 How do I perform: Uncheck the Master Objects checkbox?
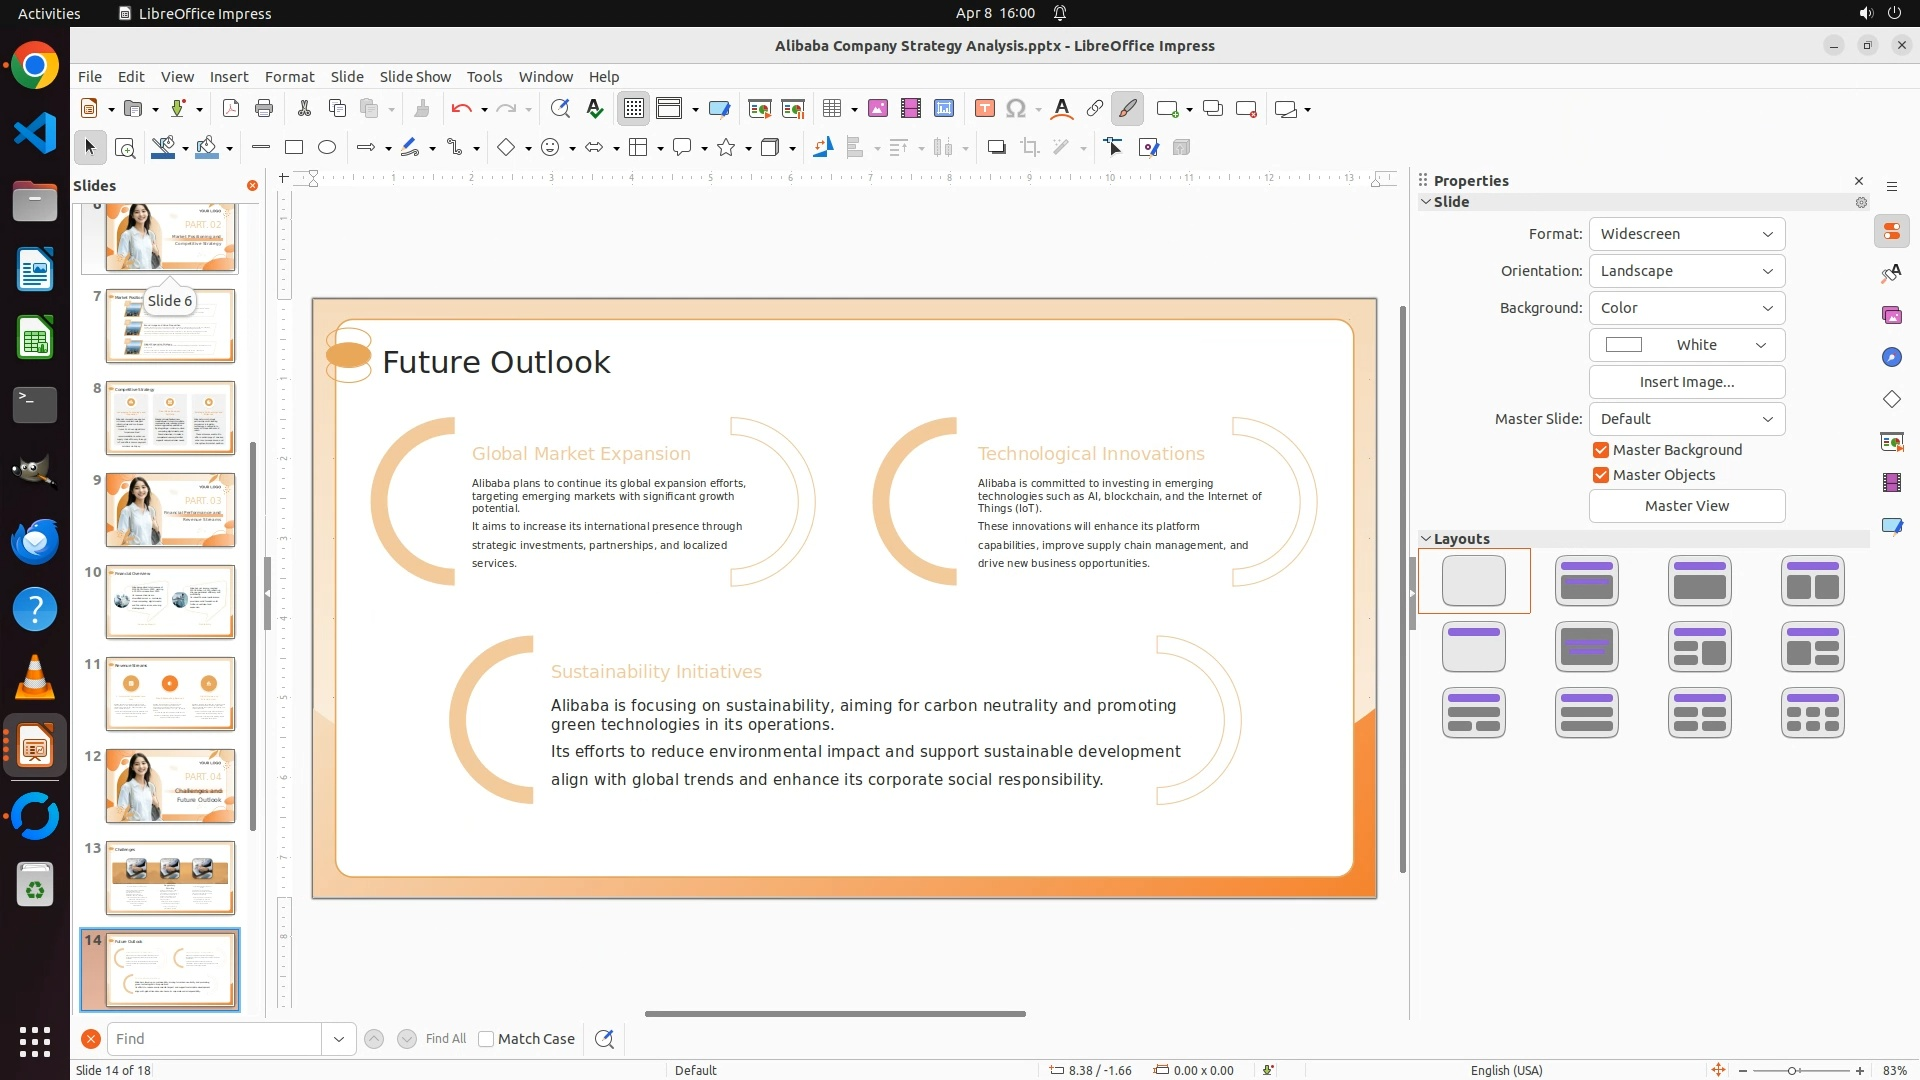point(1601,475)
